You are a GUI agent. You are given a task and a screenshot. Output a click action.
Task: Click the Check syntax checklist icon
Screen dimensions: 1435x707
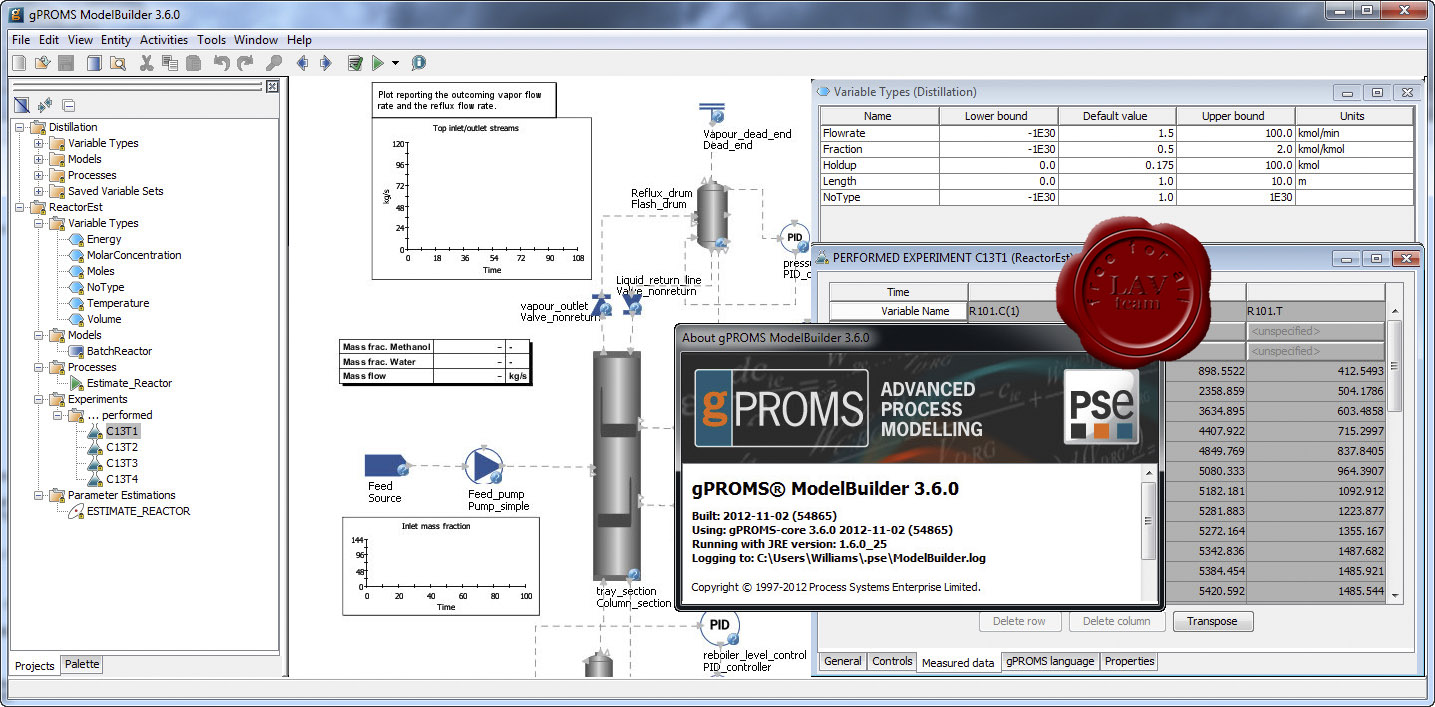[355, 63]
